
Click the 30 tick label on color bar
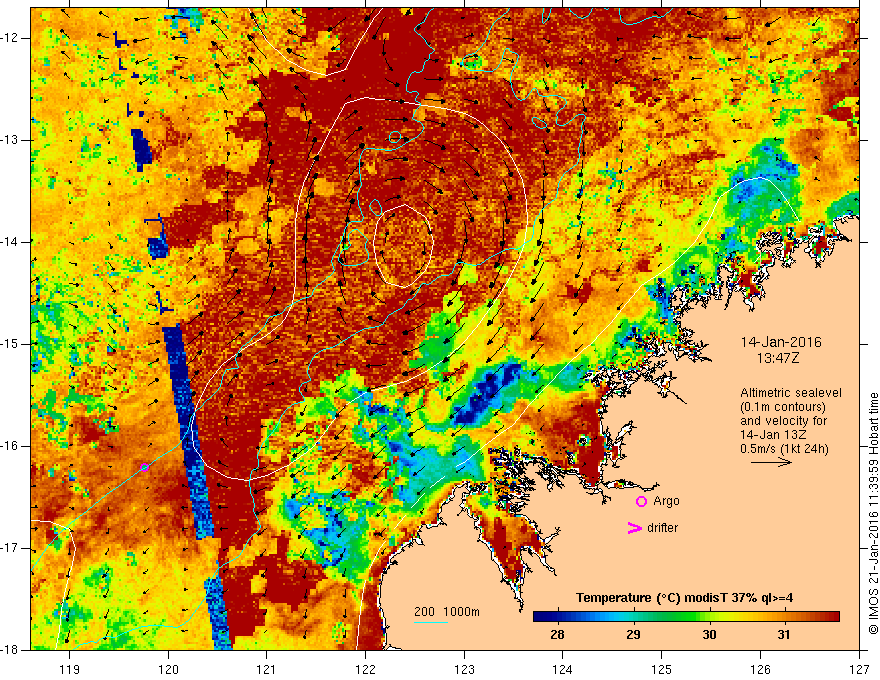(709, 635)
